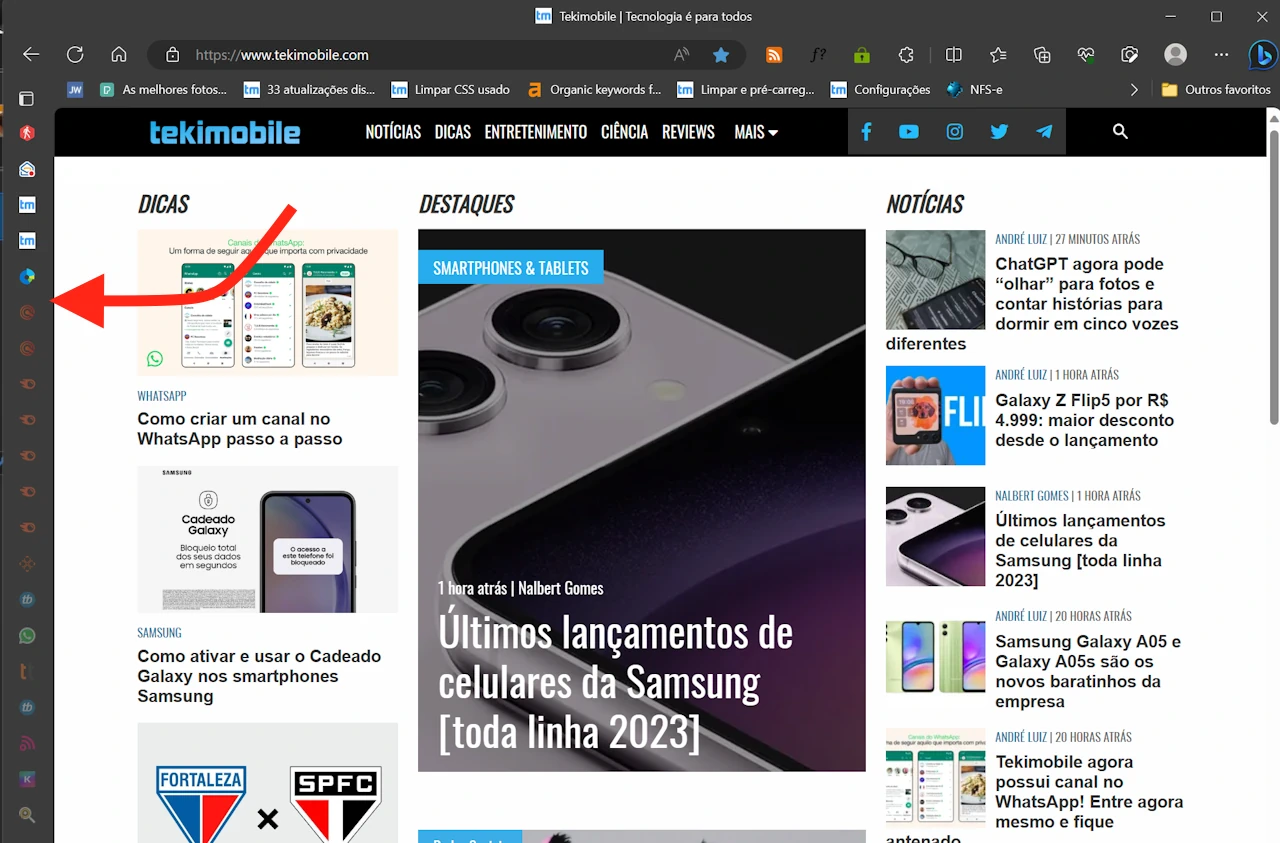Open the Bing Copilot sidebar button
This screenshot has width=1280, height=843.
1261,55
